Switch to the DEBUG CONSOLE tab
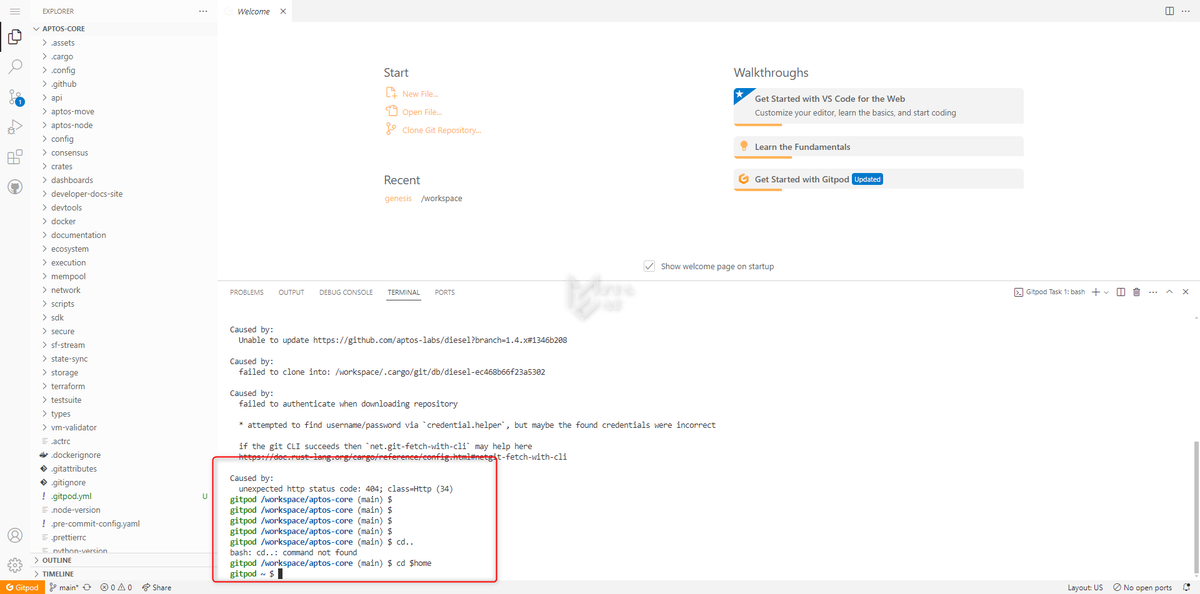 point(346,292)
